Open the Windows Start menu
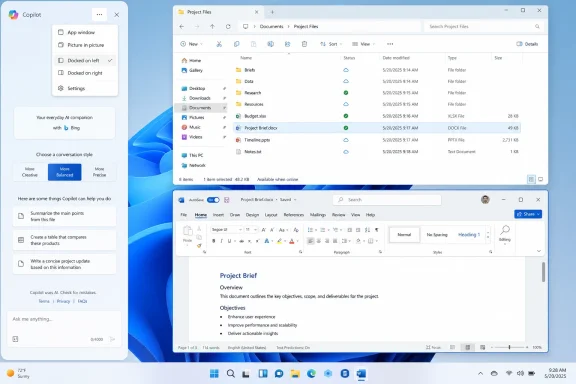This screenshot has height=384, width=576. coord(214,374)
